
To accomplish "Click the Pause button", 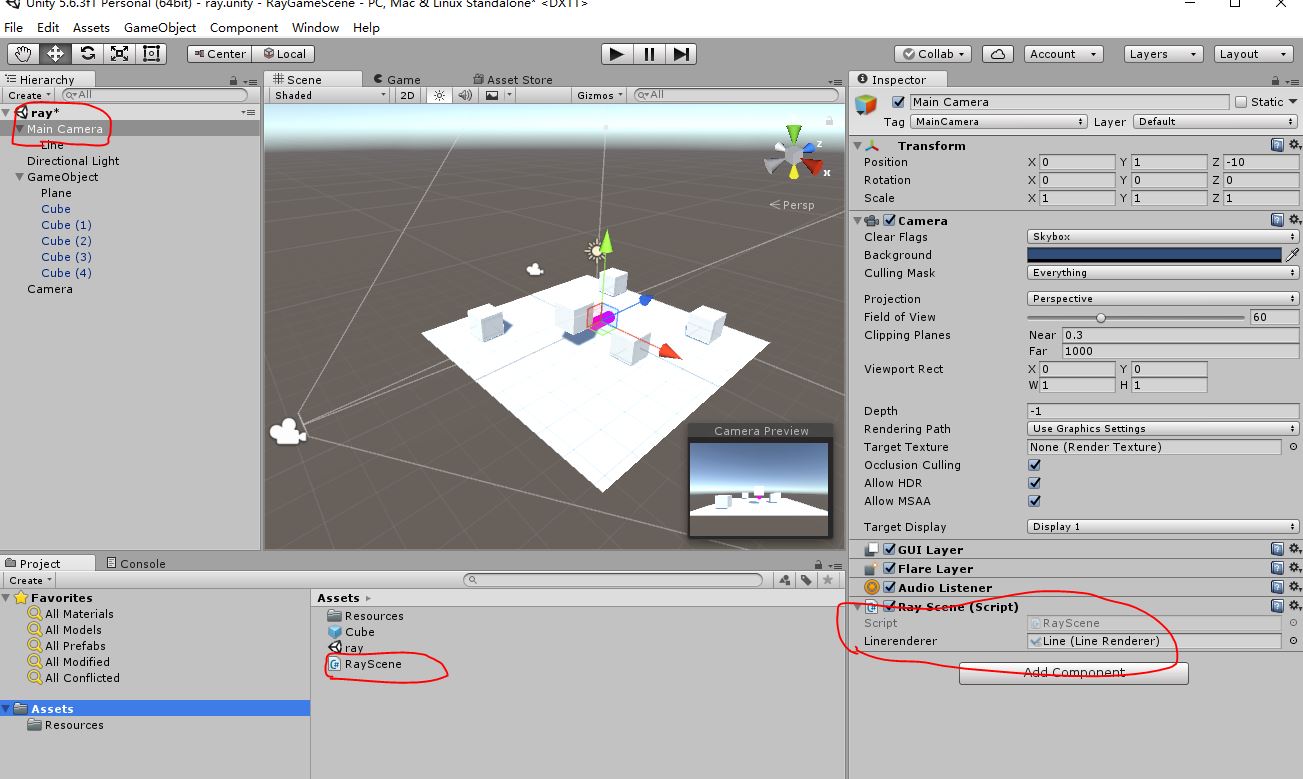I will (649, 54).
